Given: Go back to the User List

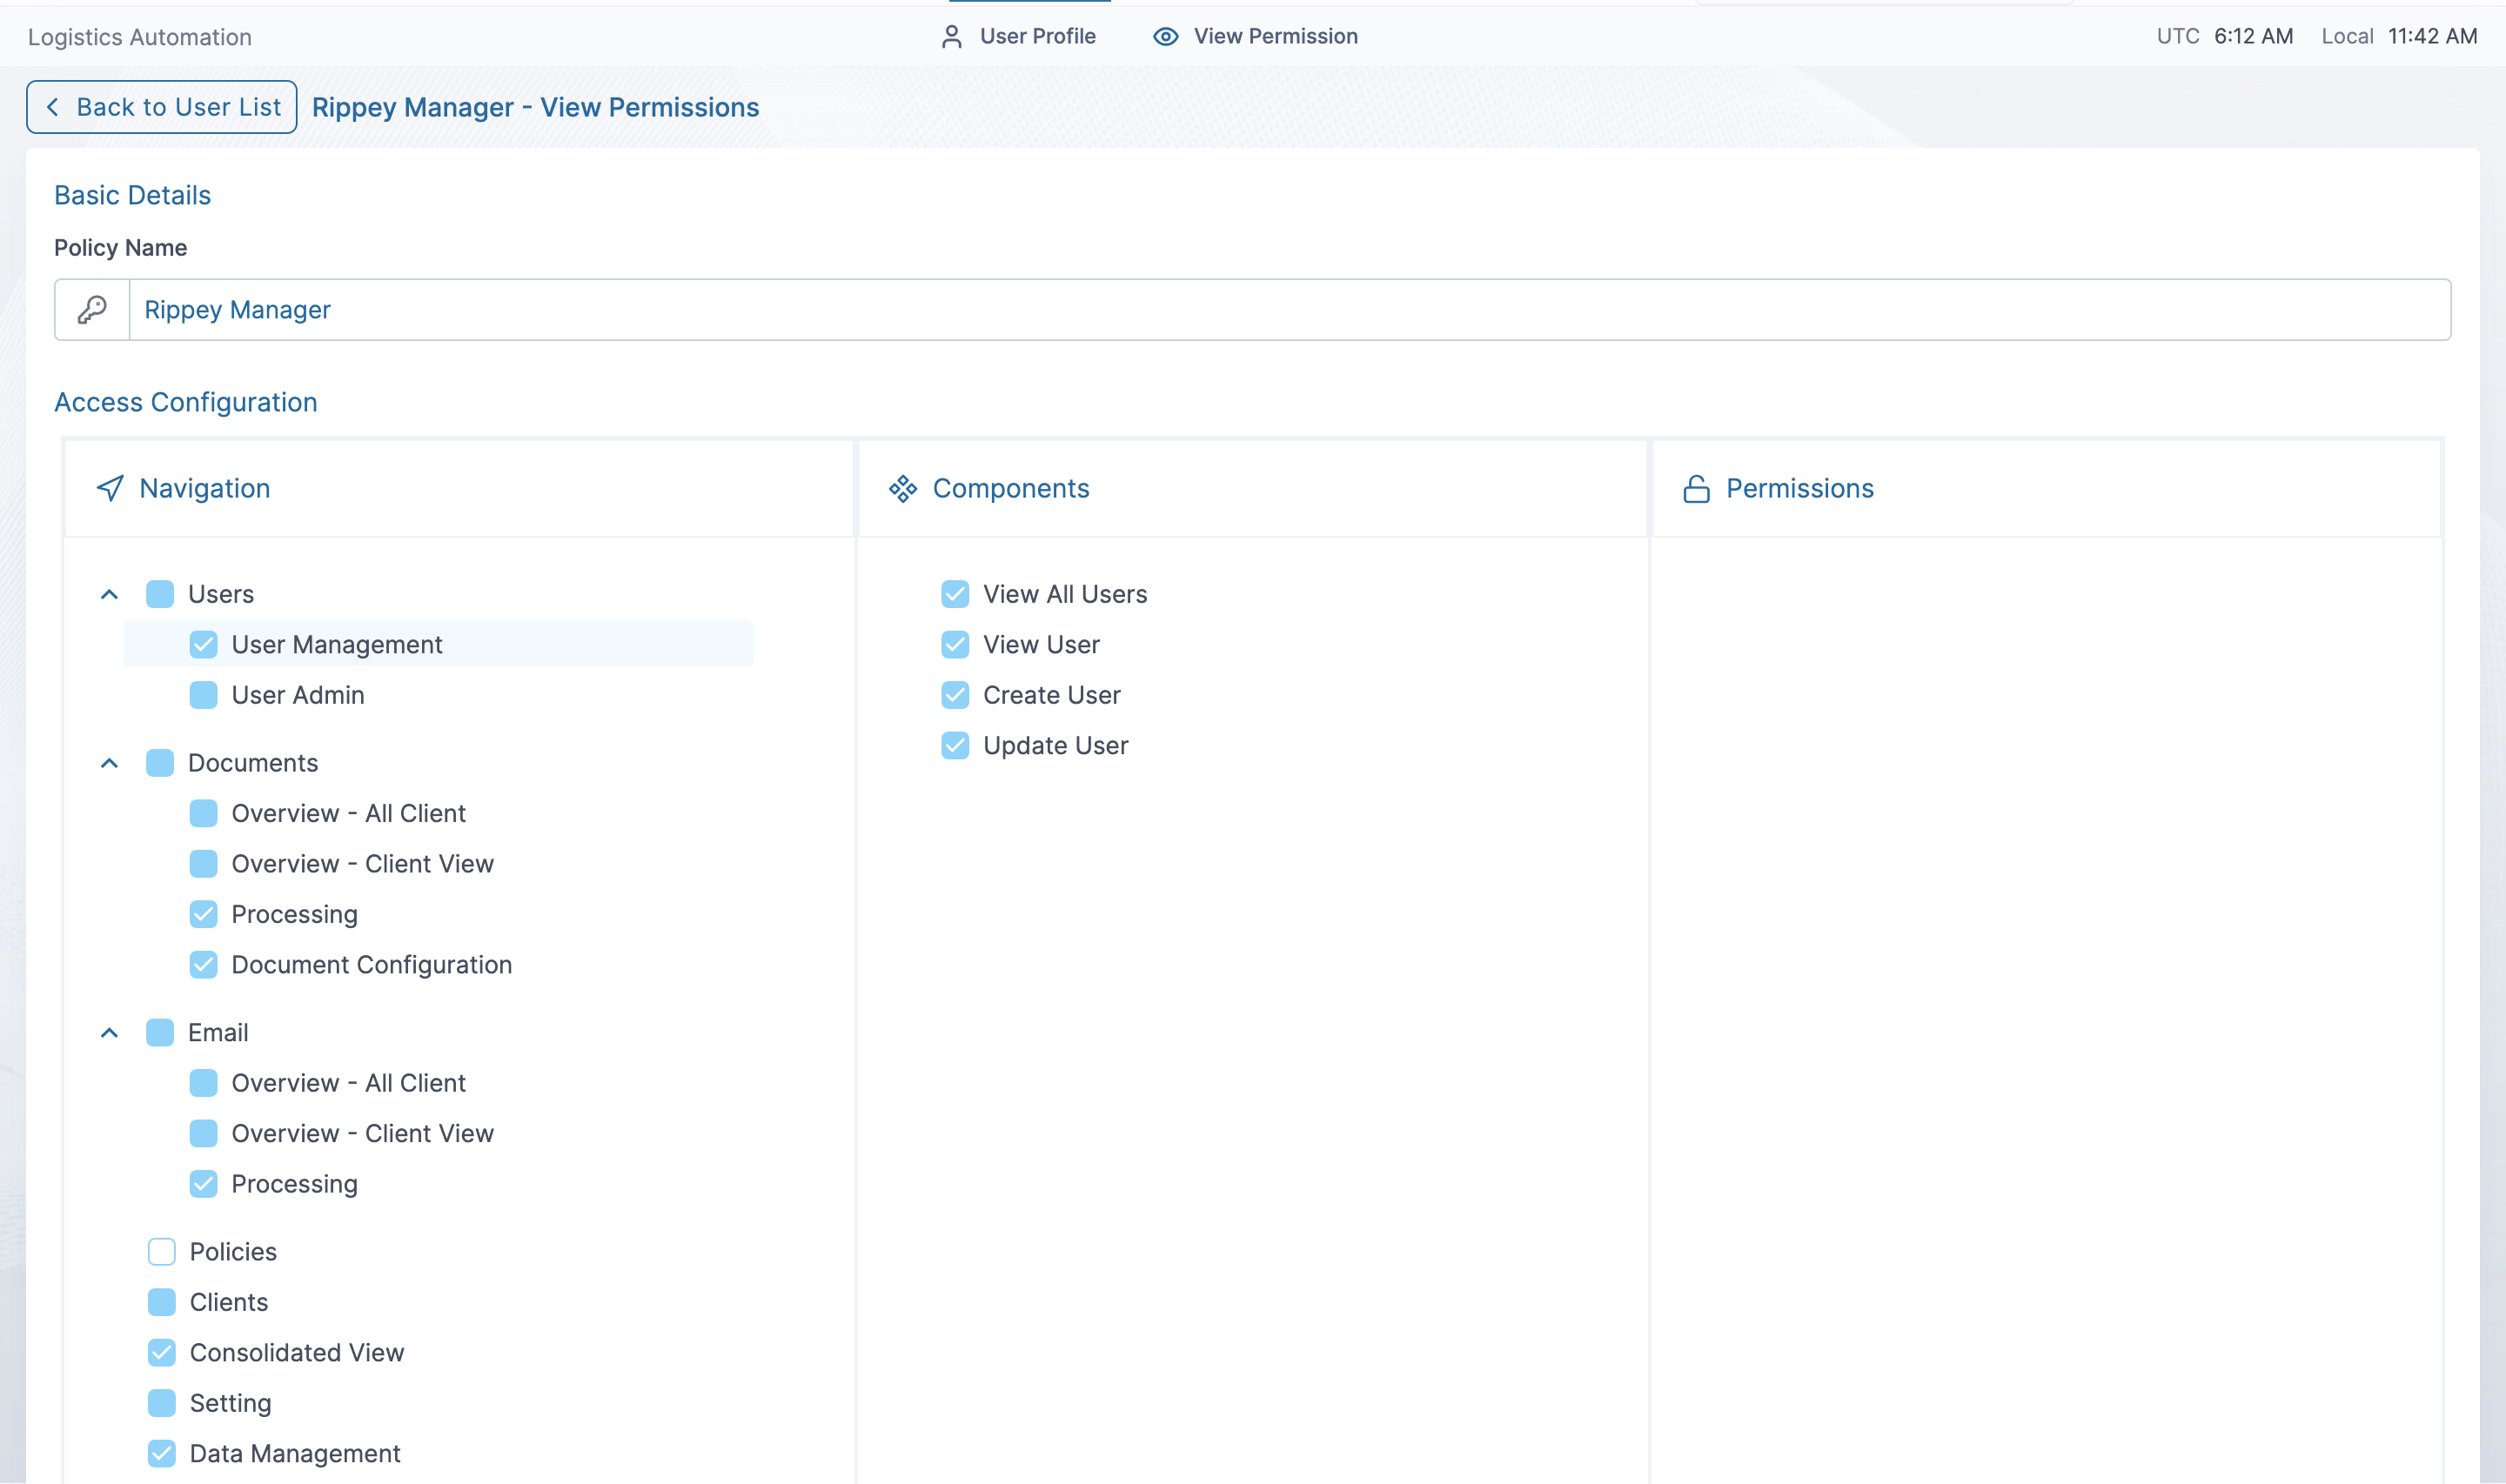Looking at the screenshot, I should pyautogui.click(x=162, y=107).
